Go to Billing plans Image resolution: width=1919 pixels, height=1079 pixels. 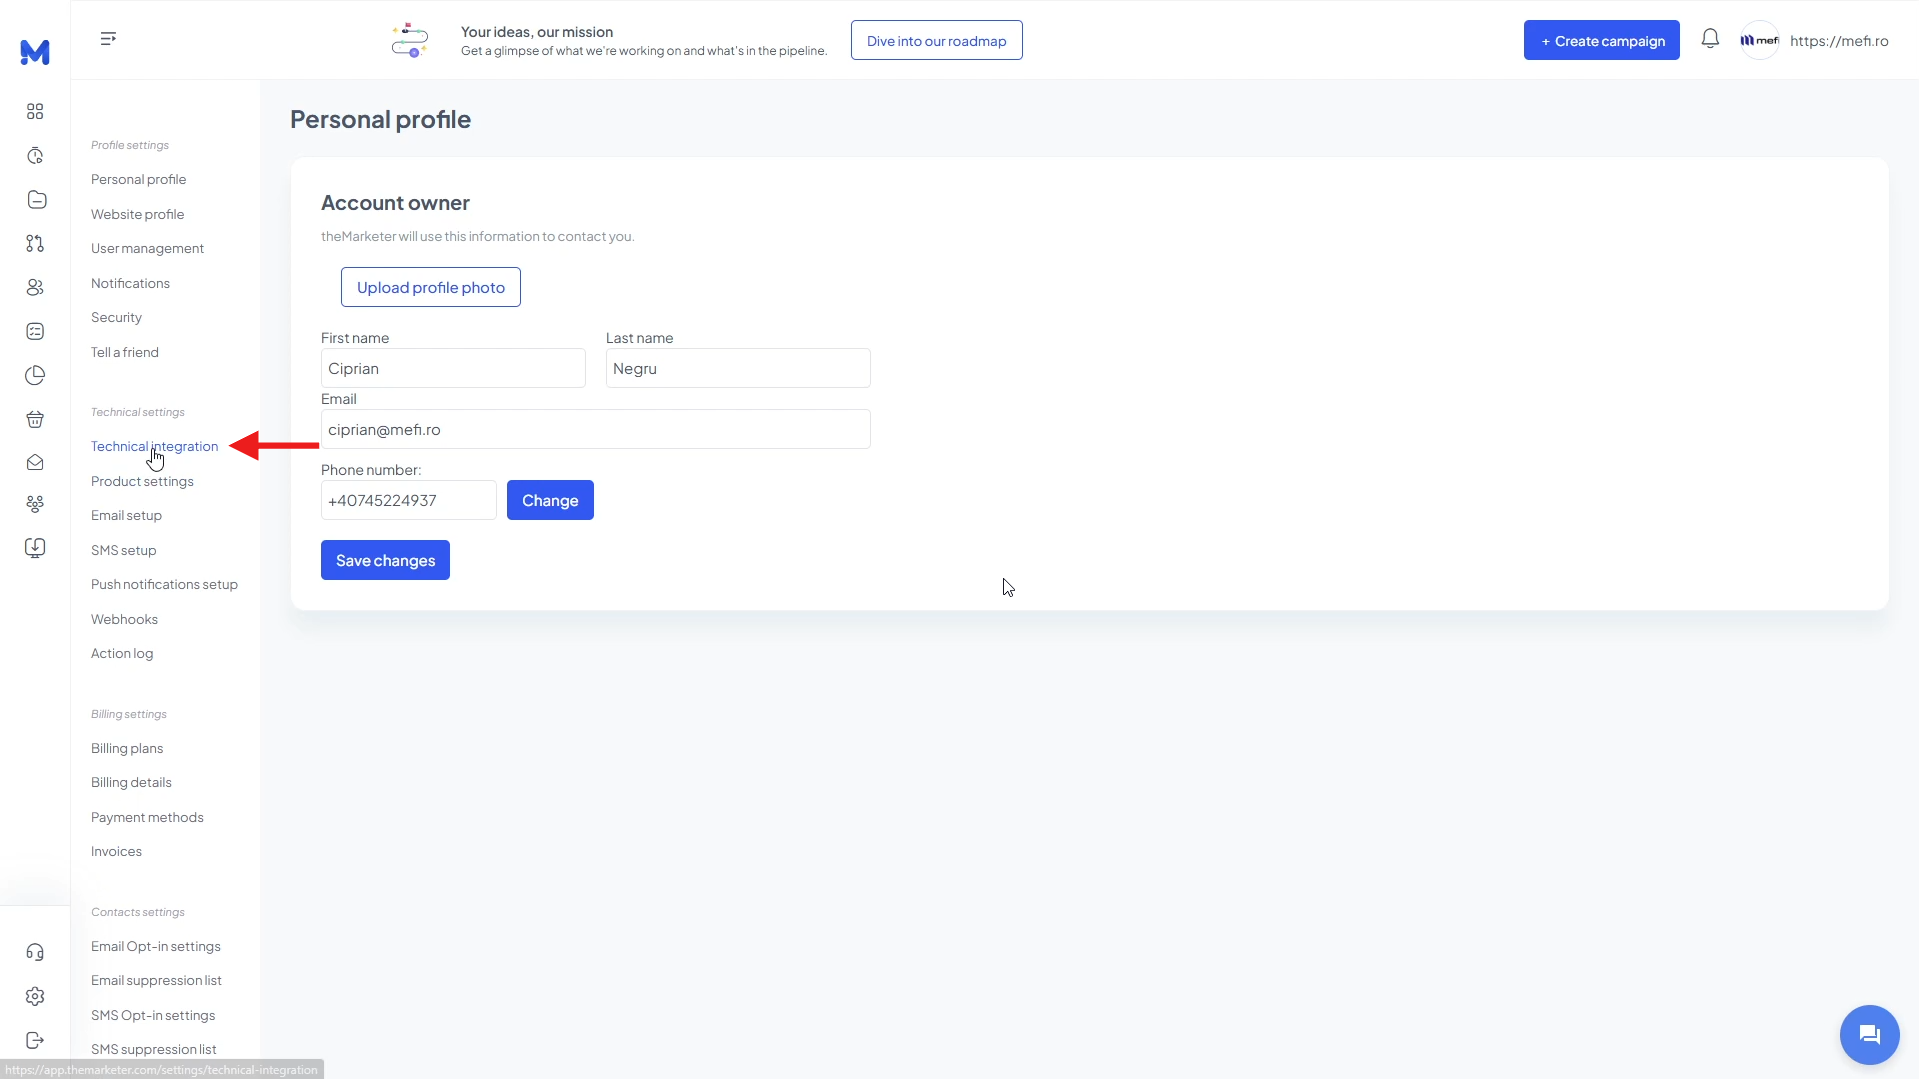[127, 748]
